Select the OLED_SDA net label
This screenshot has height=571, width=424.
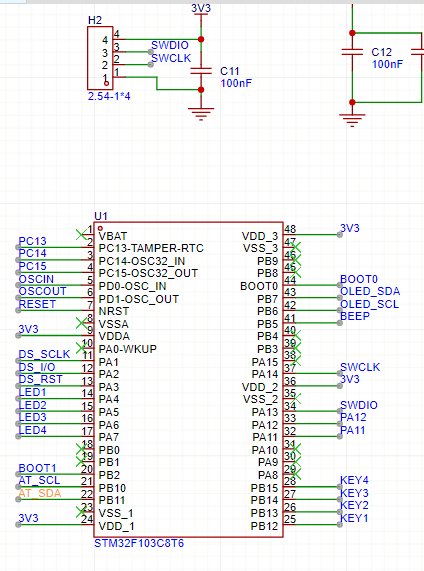[x=370, y=291]
